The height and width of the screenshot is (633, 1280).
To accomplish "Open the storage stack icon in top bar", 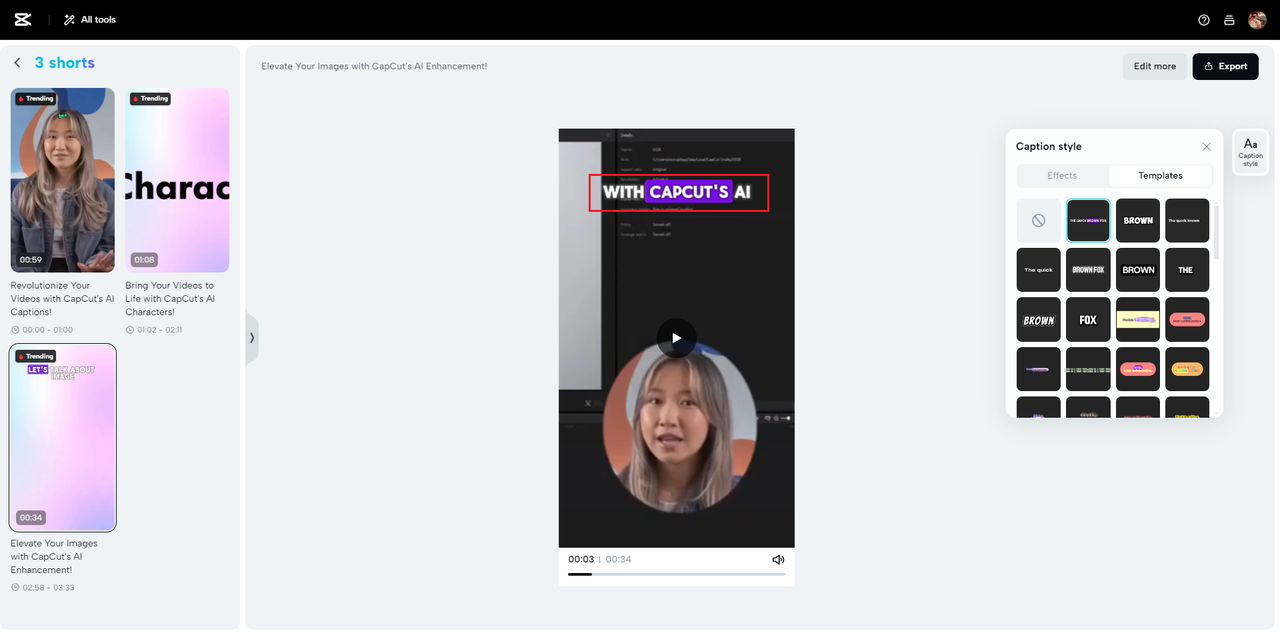I will (1230, 20).
